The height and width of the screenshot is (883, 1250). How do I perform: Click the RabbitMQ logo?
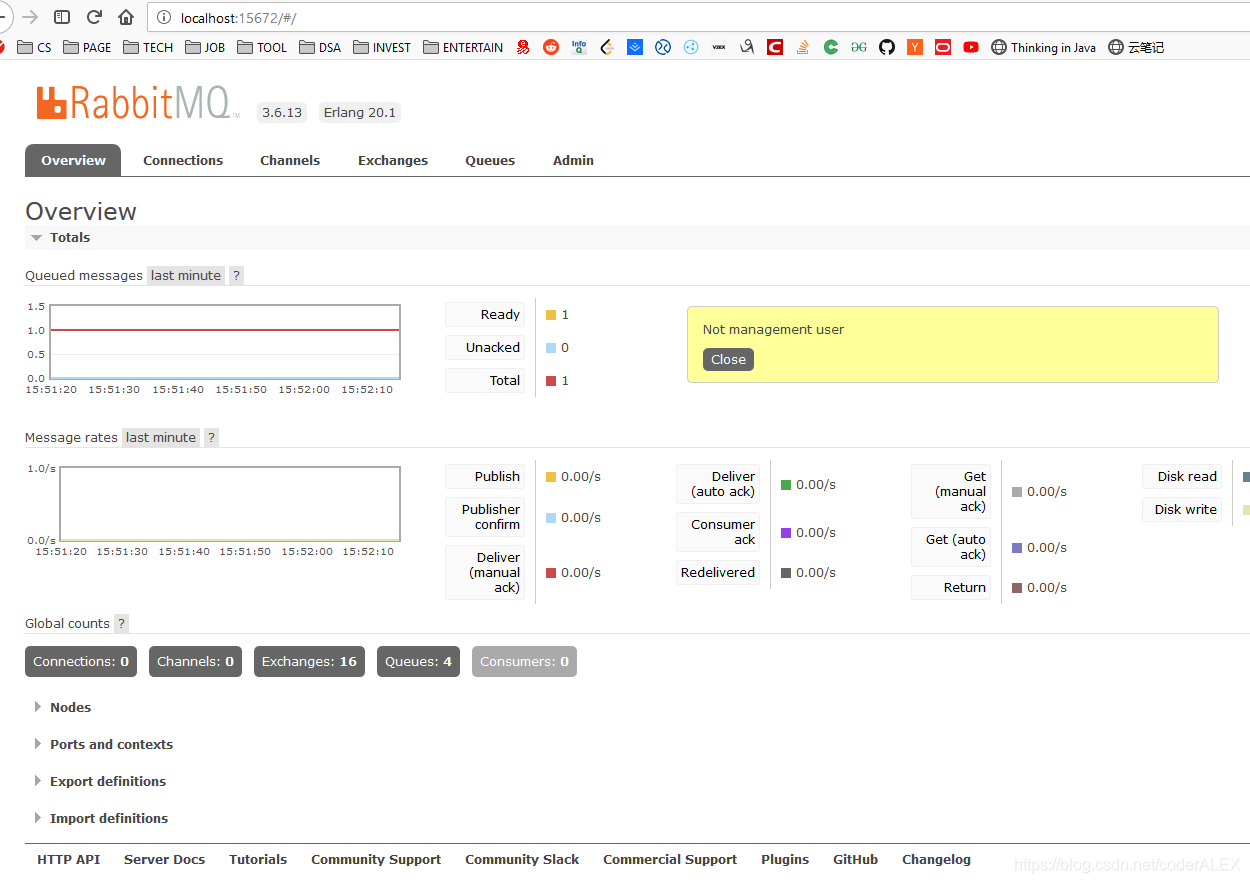coord(138,103)
